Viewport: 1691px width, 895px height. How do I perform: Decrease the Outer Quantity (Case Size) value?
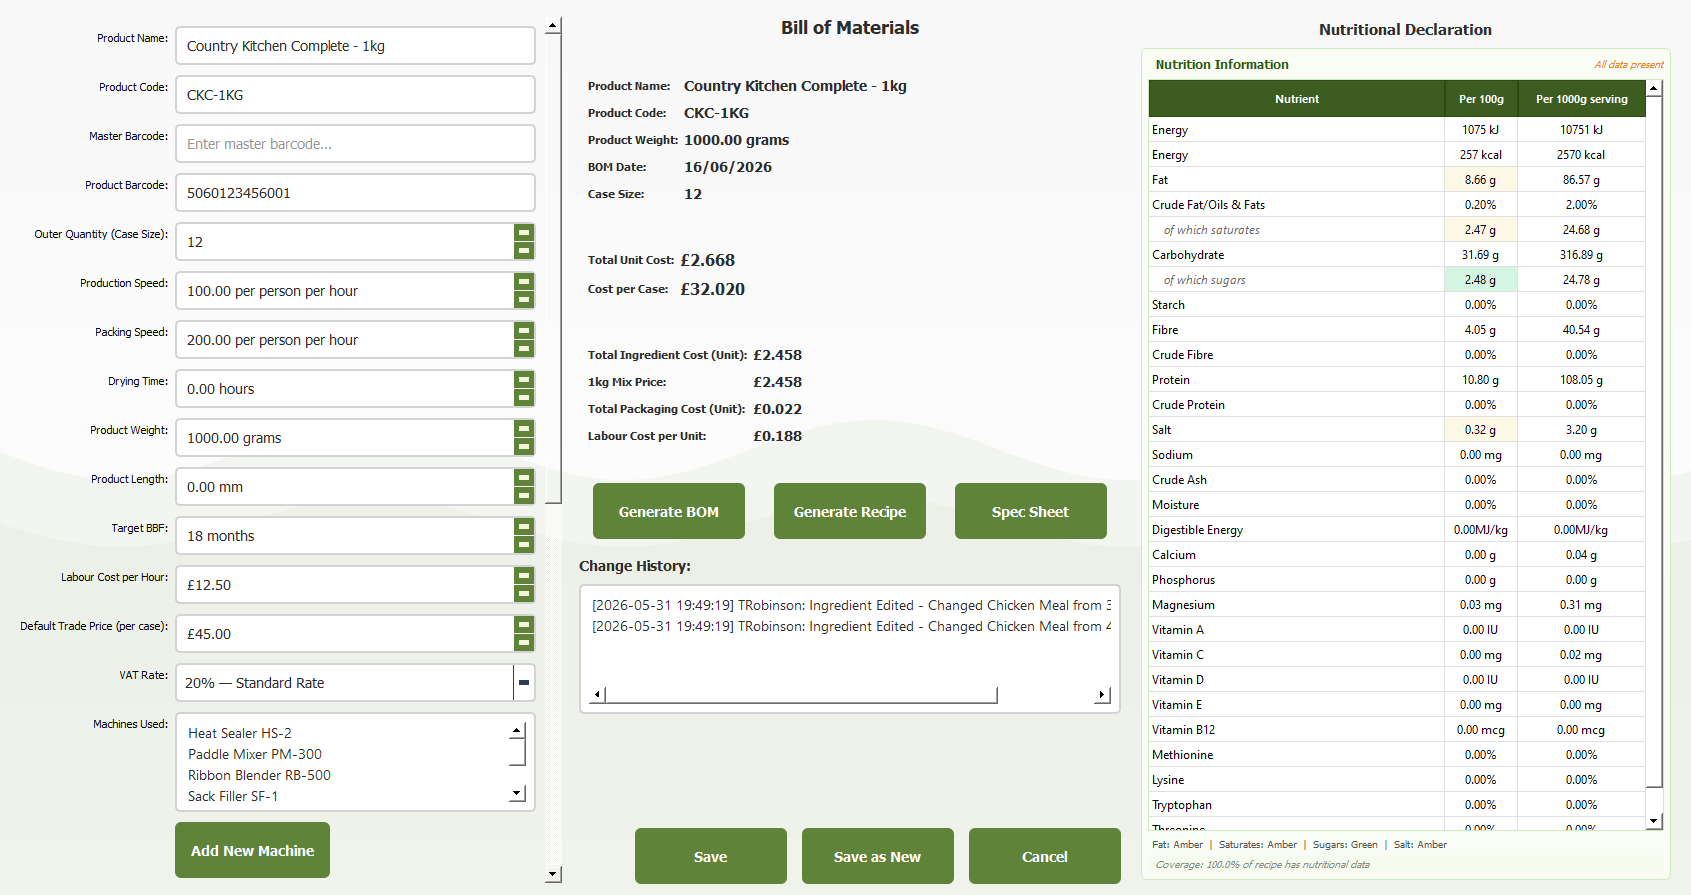tap(524, 250)
